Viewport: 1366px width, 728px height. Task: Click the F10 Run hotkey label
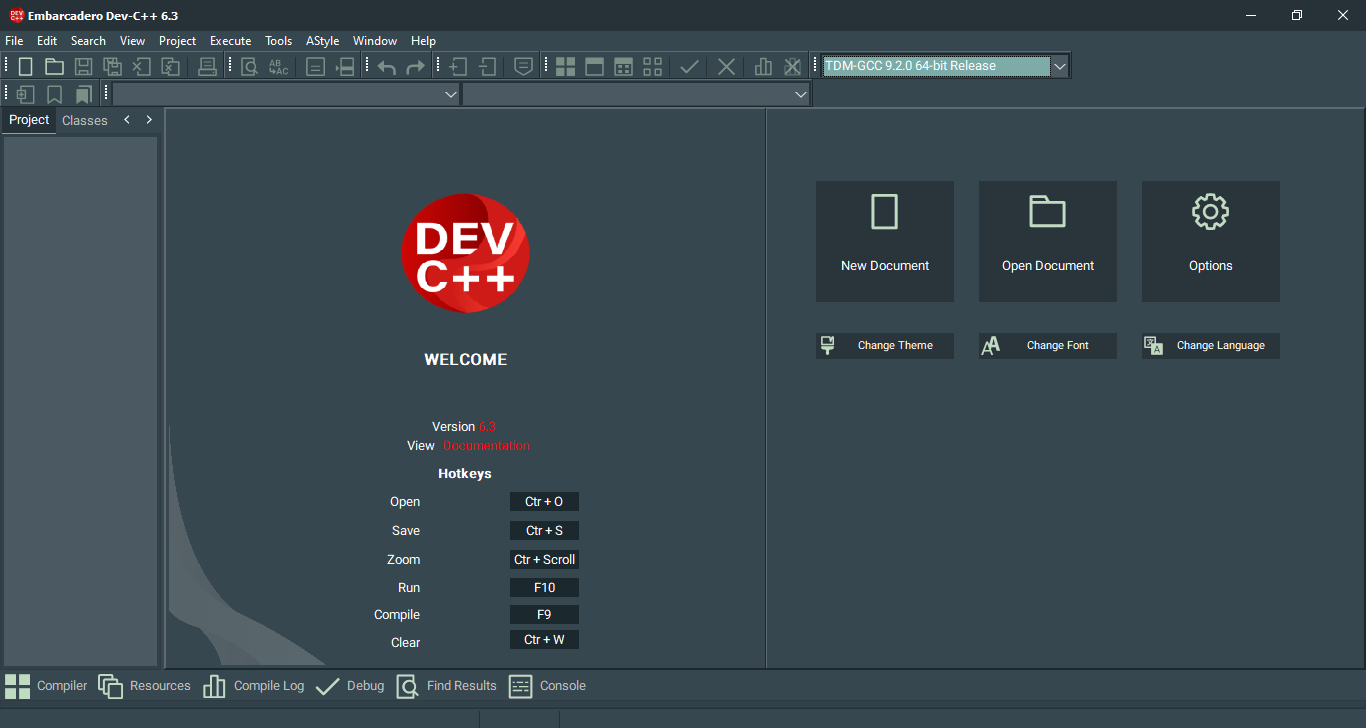pyautogui.click(x=544, y=588)
